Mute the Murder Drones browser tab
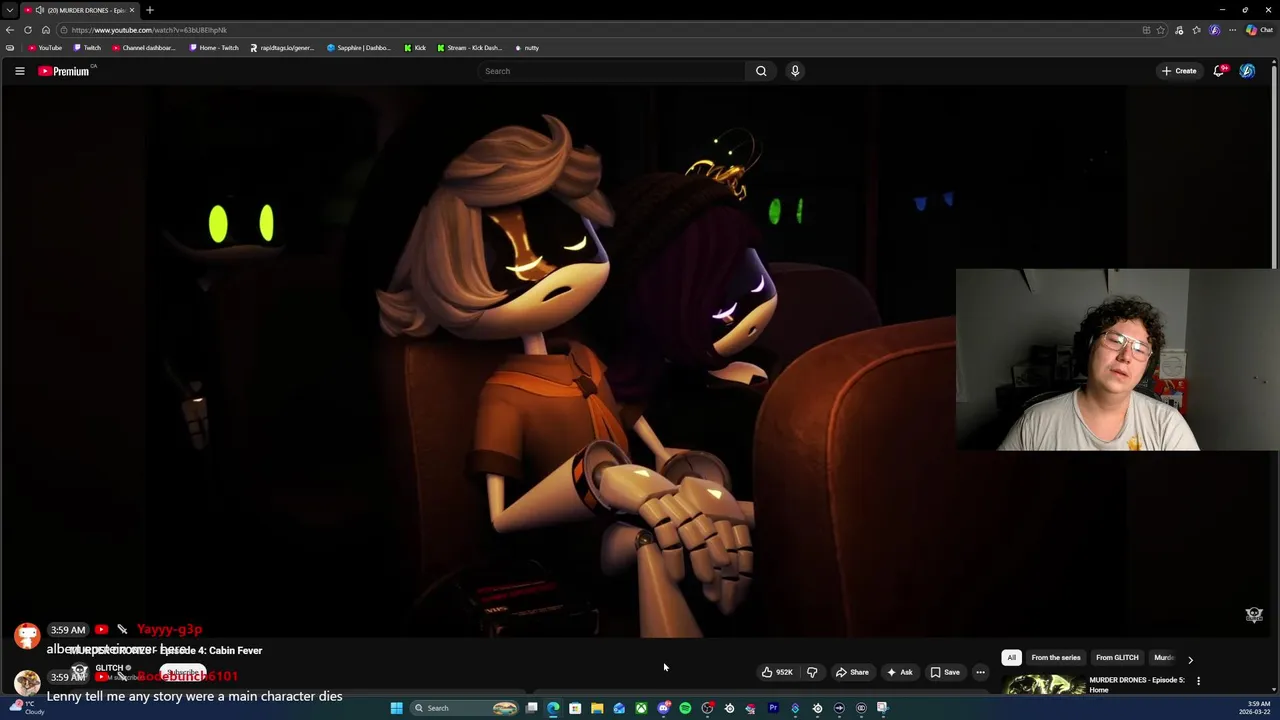The width and height of the screenshot is (1280, 720). coord(39,10)
